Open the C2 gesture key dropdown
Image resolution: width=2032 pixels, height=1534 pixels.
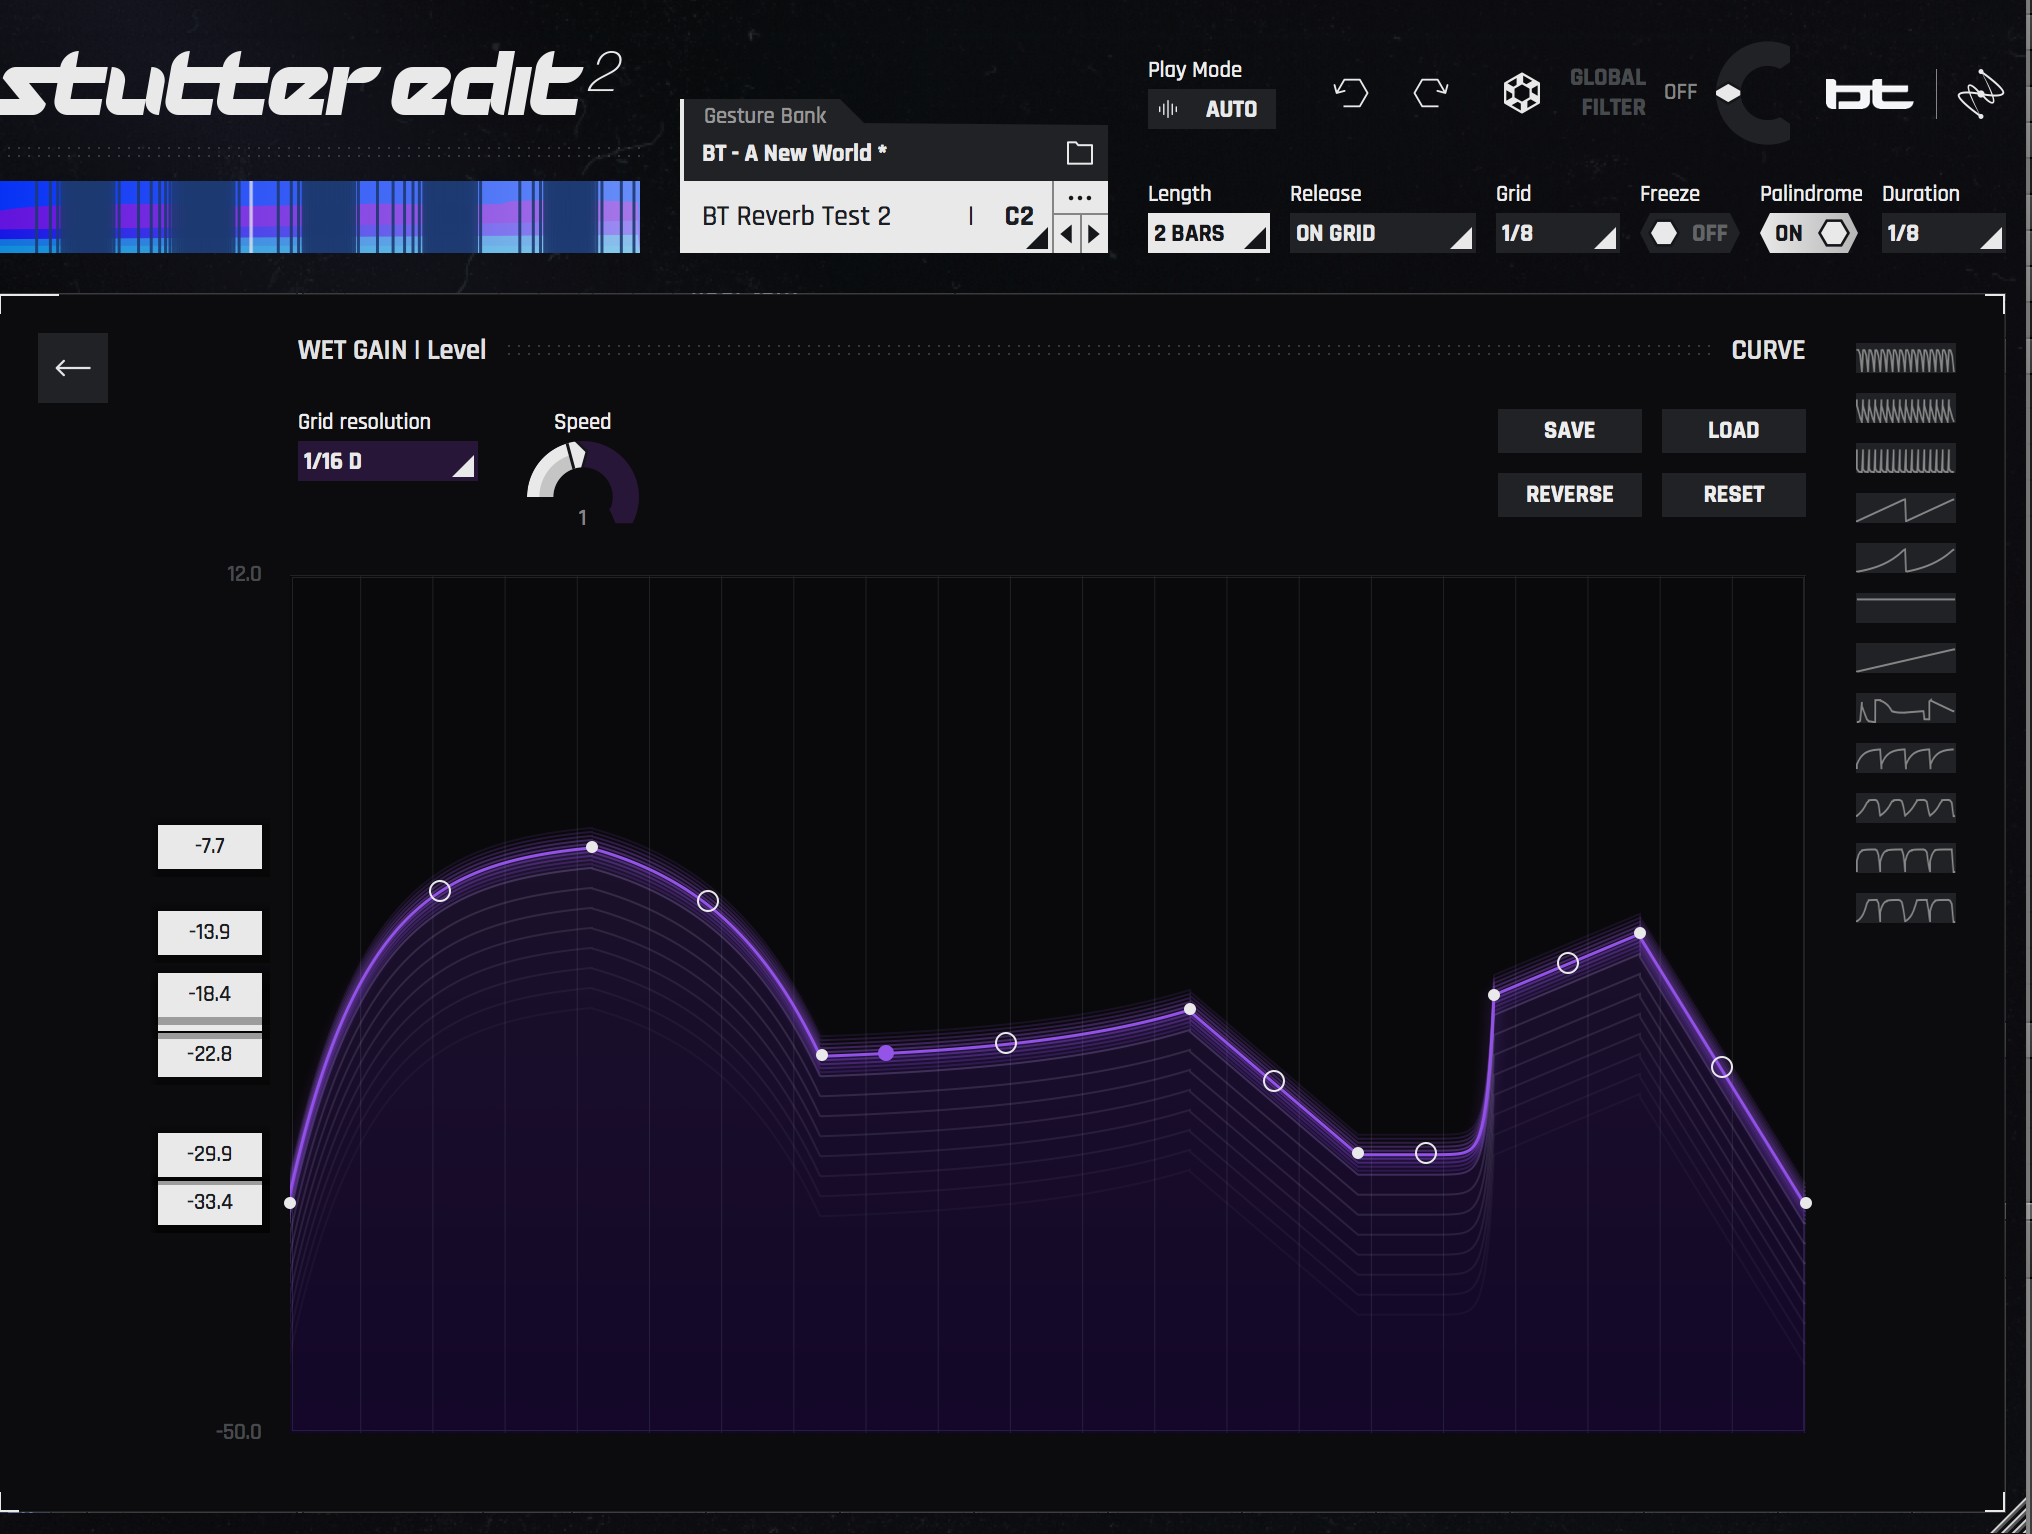1023,217
